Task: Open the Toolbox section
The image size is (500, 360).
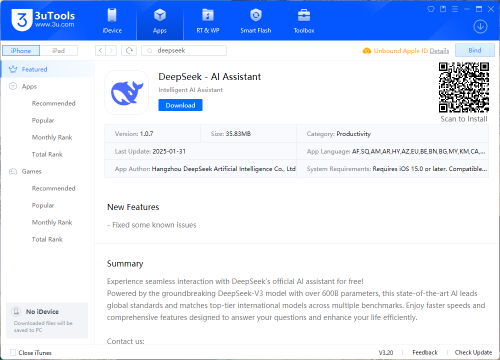Action: pyautogui.click(x=304, y=21)
